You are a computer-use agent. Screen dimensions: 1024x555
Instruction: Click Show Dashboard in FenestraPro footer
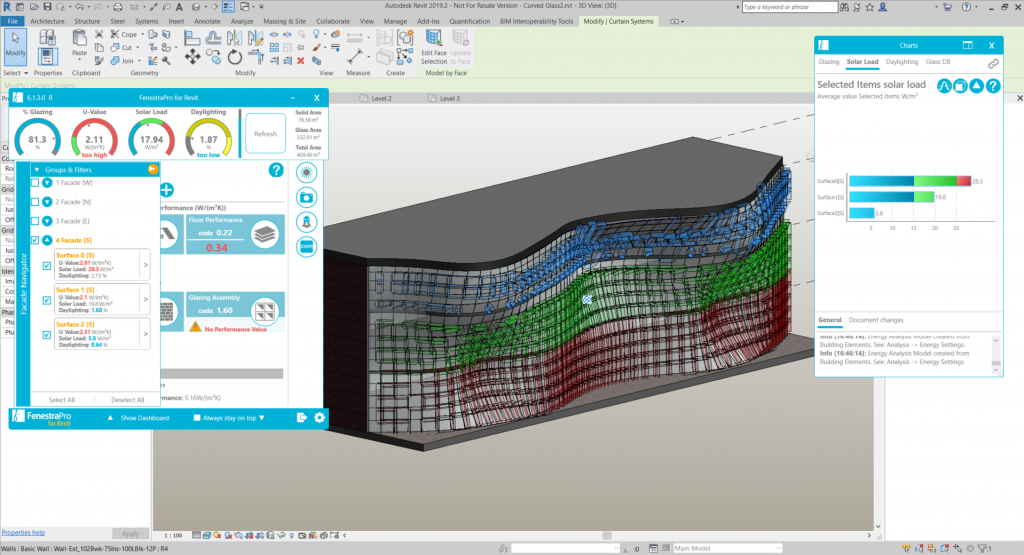click(144, 418)
